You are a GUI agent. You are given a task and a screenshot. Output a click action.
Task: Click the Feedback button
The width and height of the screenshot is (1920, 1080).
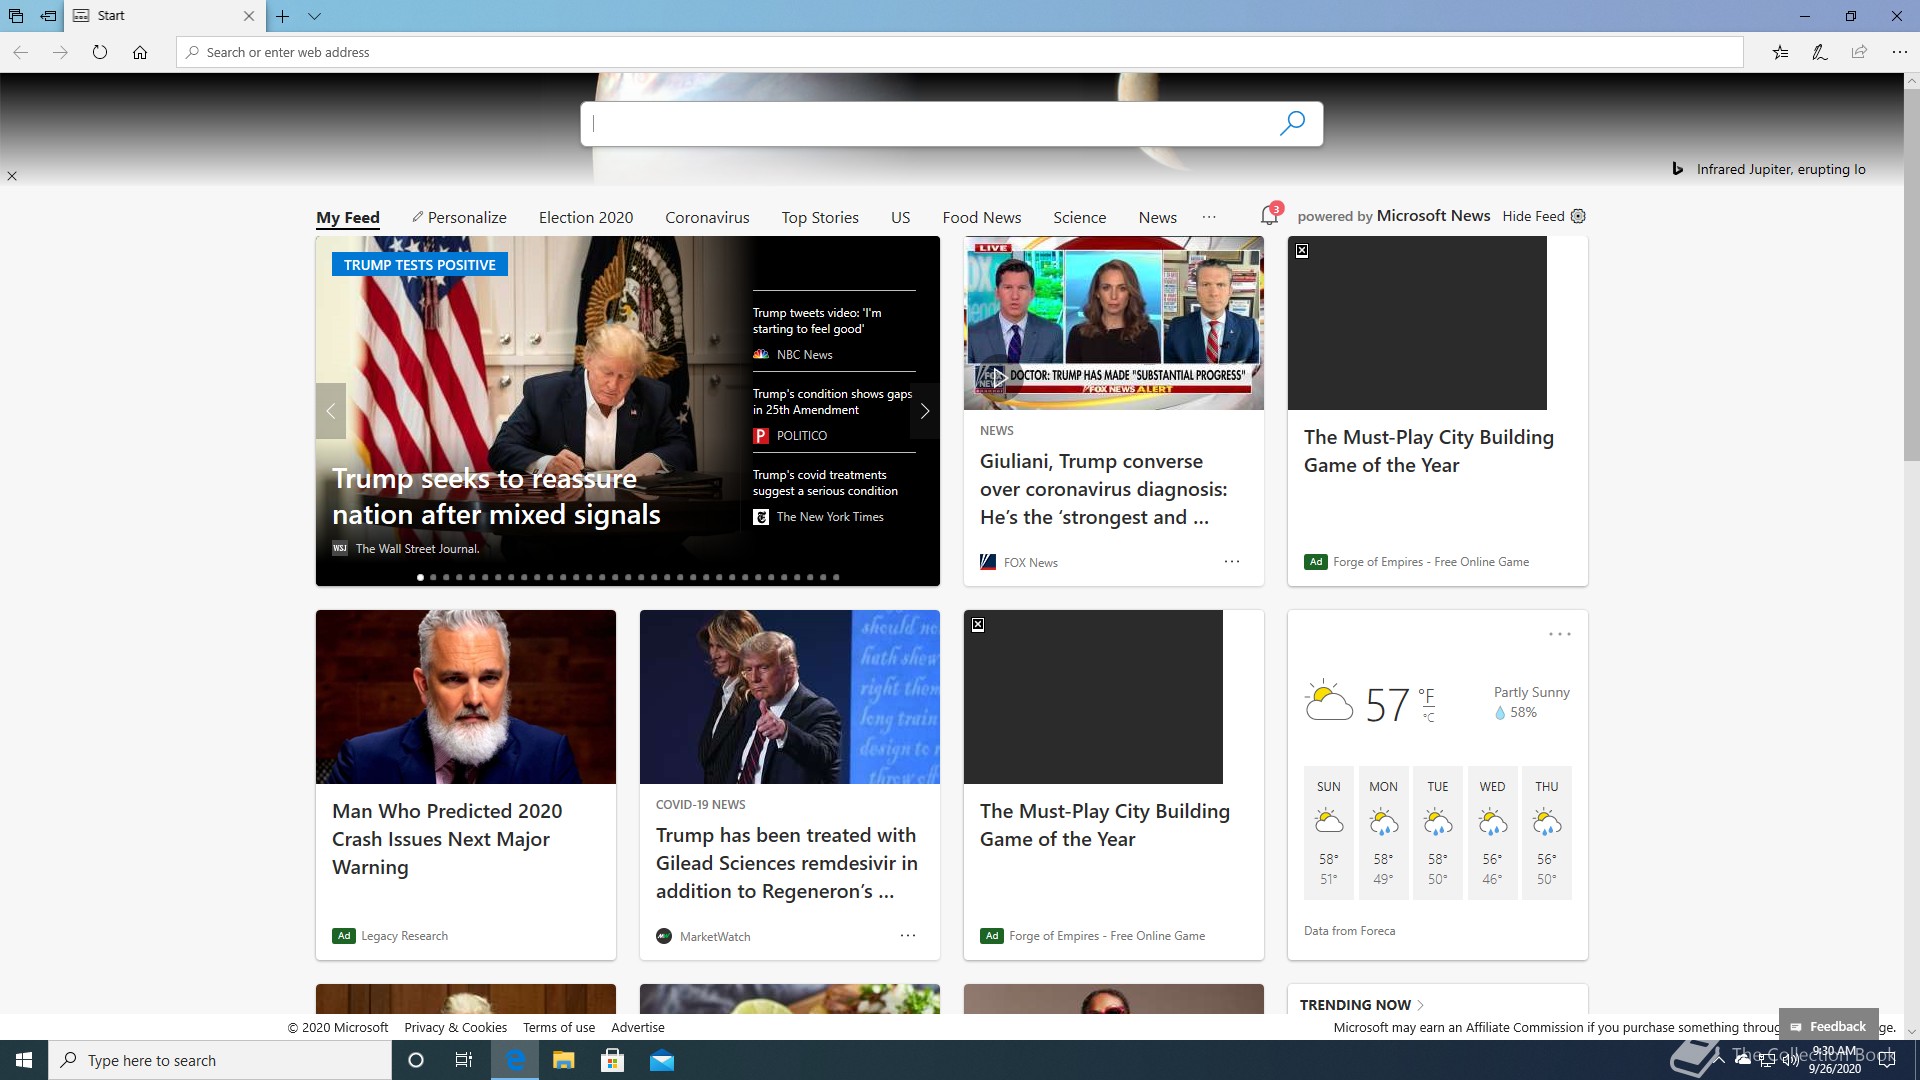[x=1828, y=1026]
